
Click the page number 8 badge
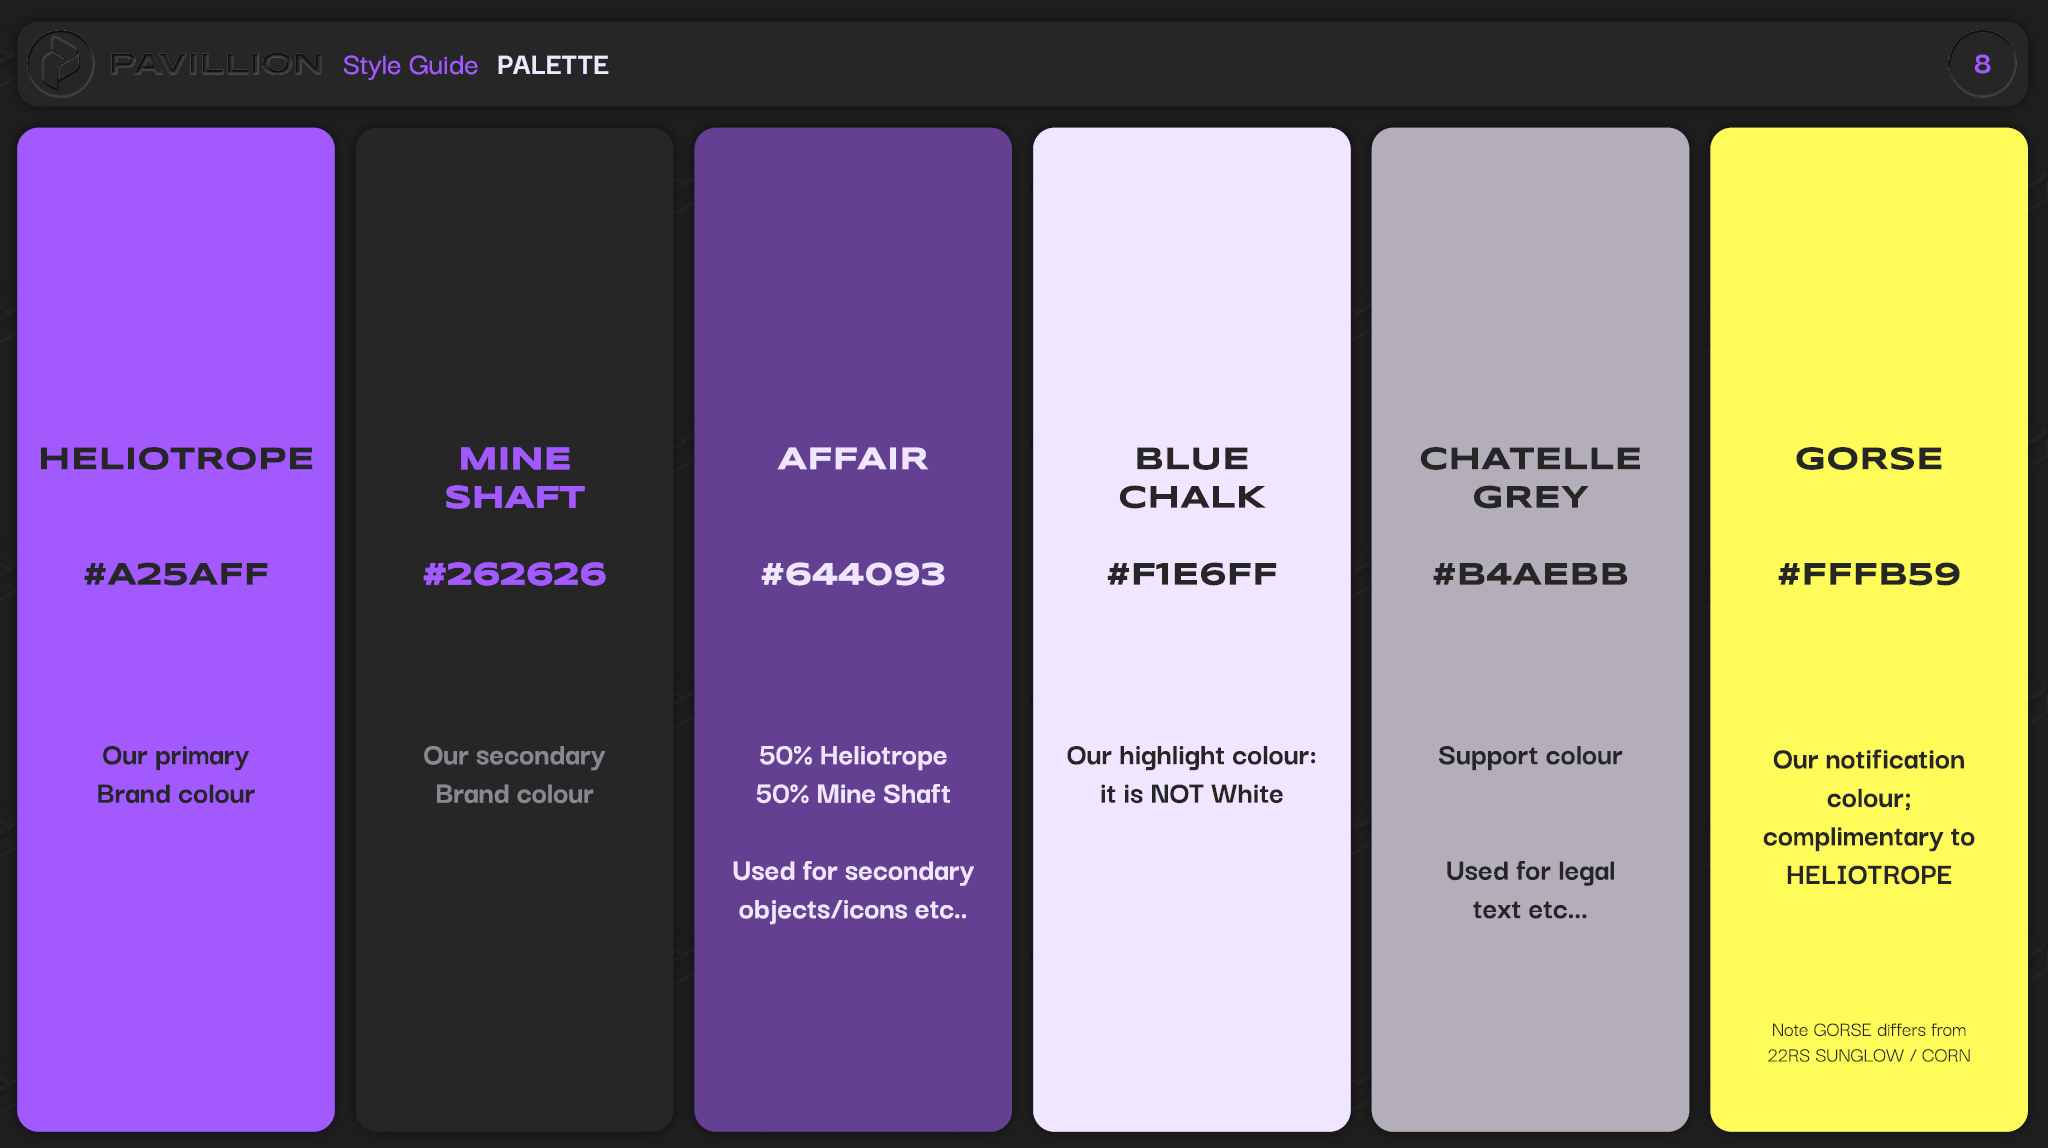coord(1982,64)
